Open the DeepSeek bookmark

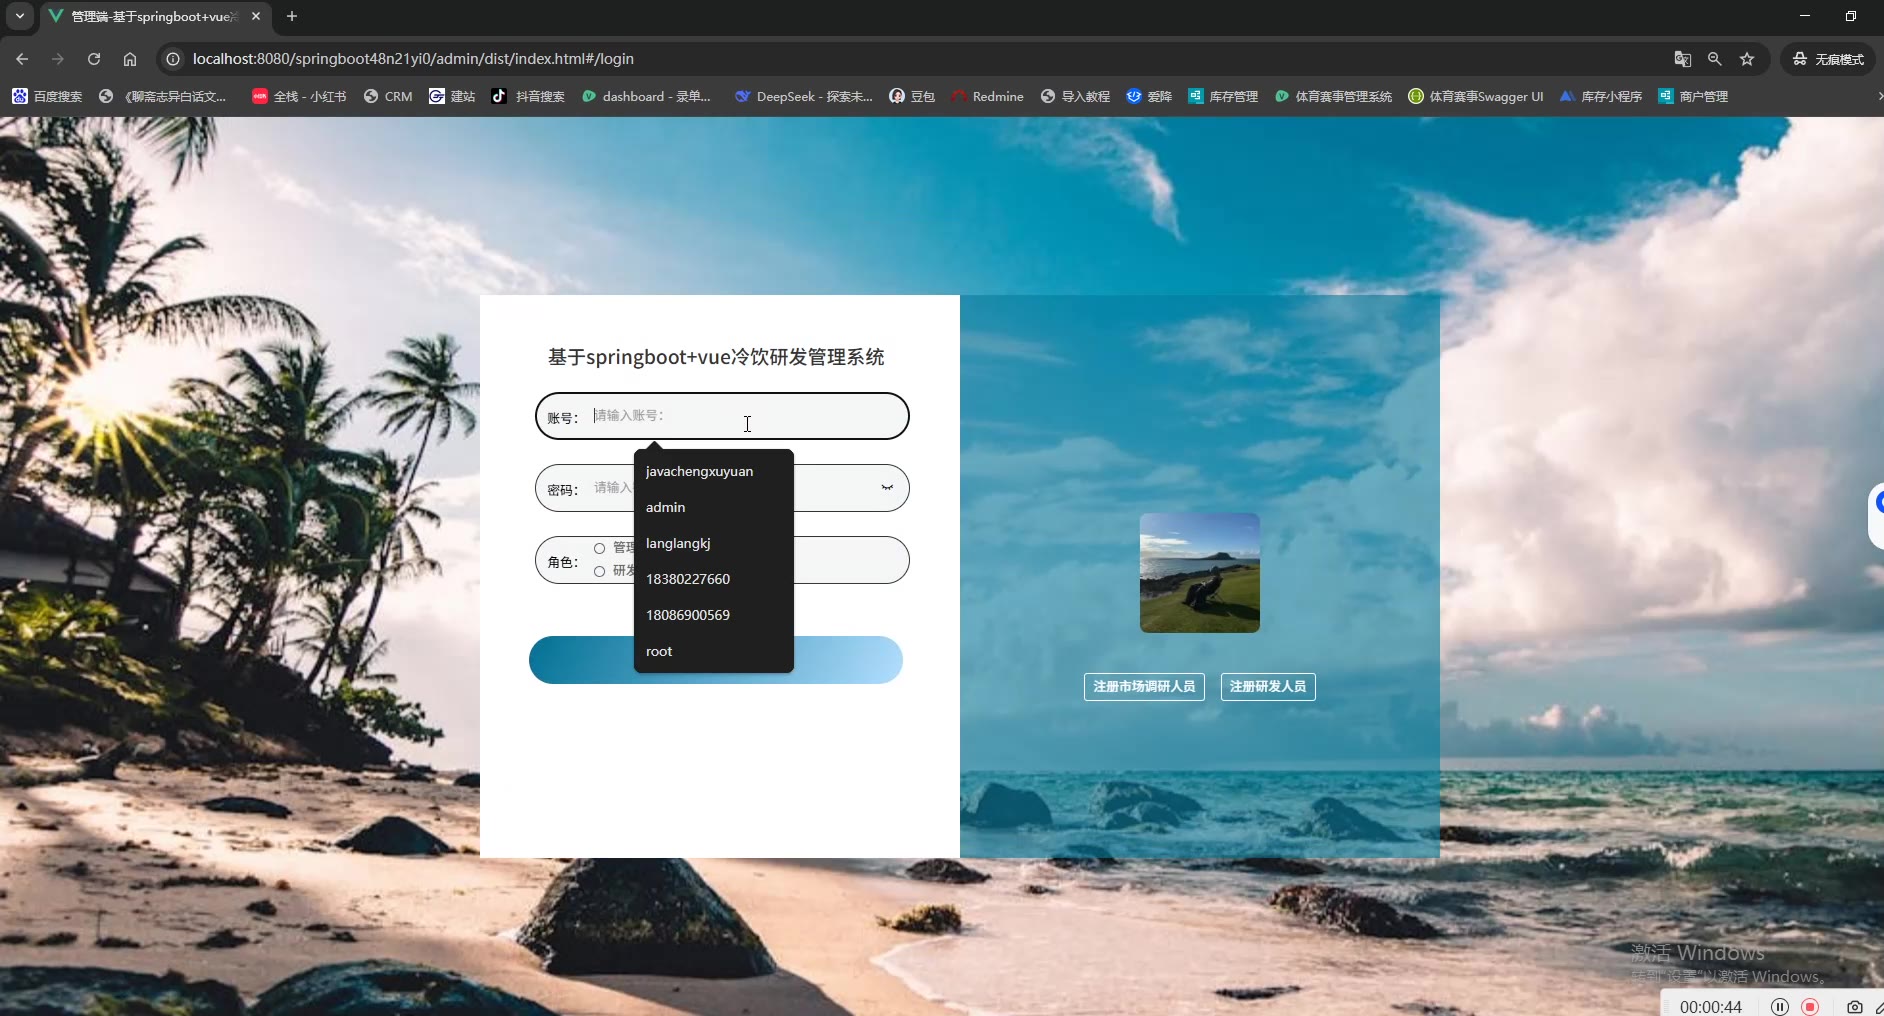803,97
